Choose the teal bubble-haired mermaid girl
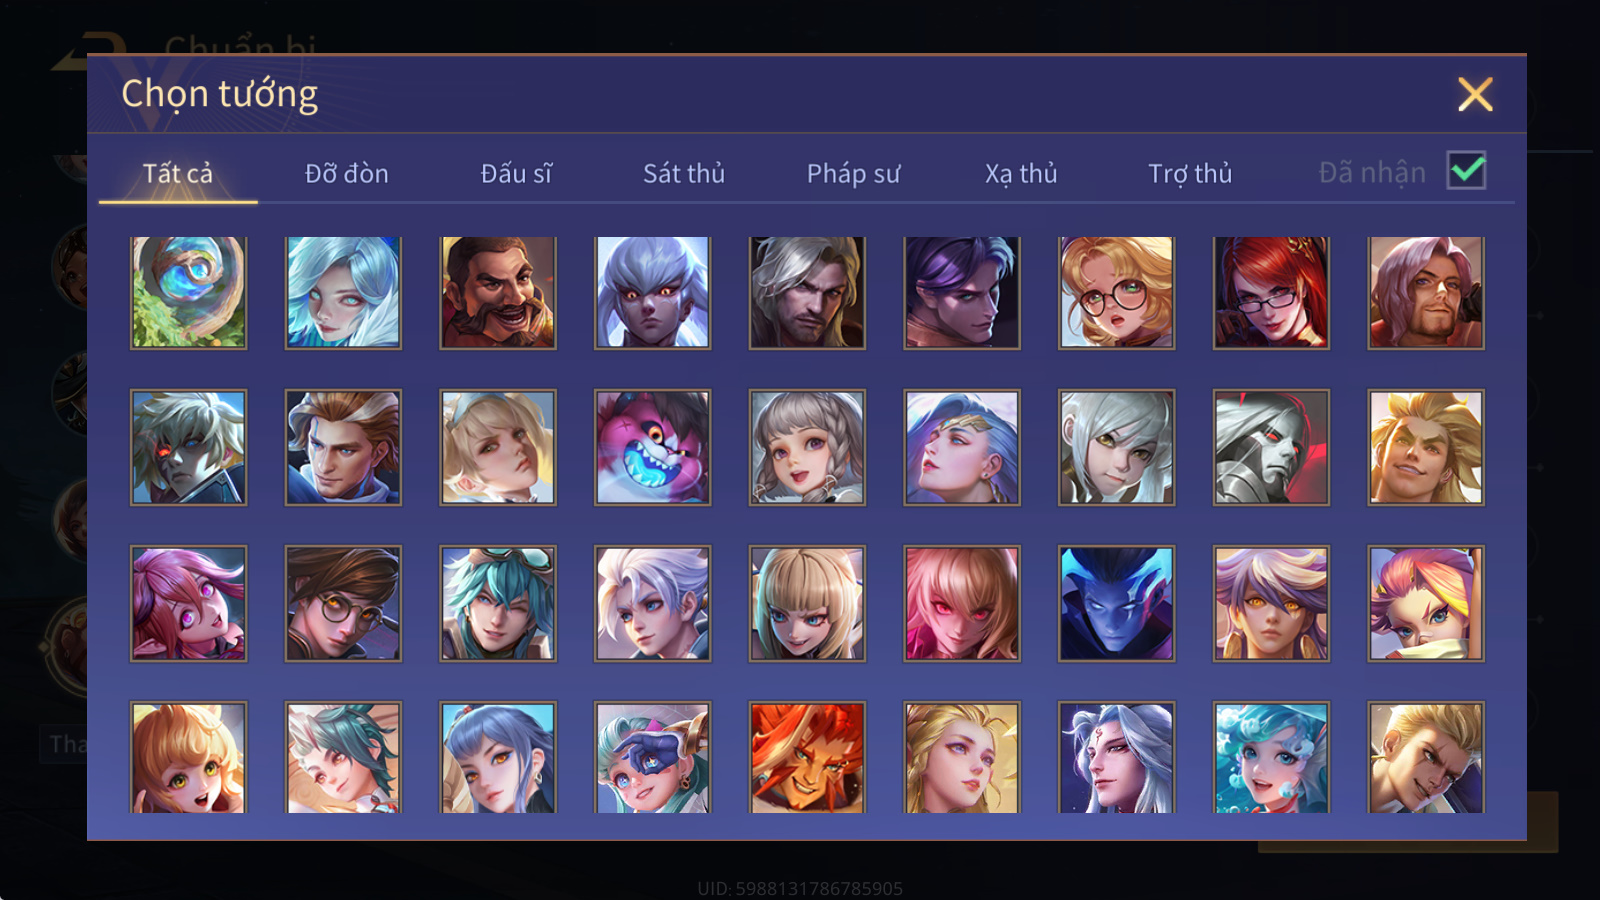 pyautogui.click(x=1271, y=757)
